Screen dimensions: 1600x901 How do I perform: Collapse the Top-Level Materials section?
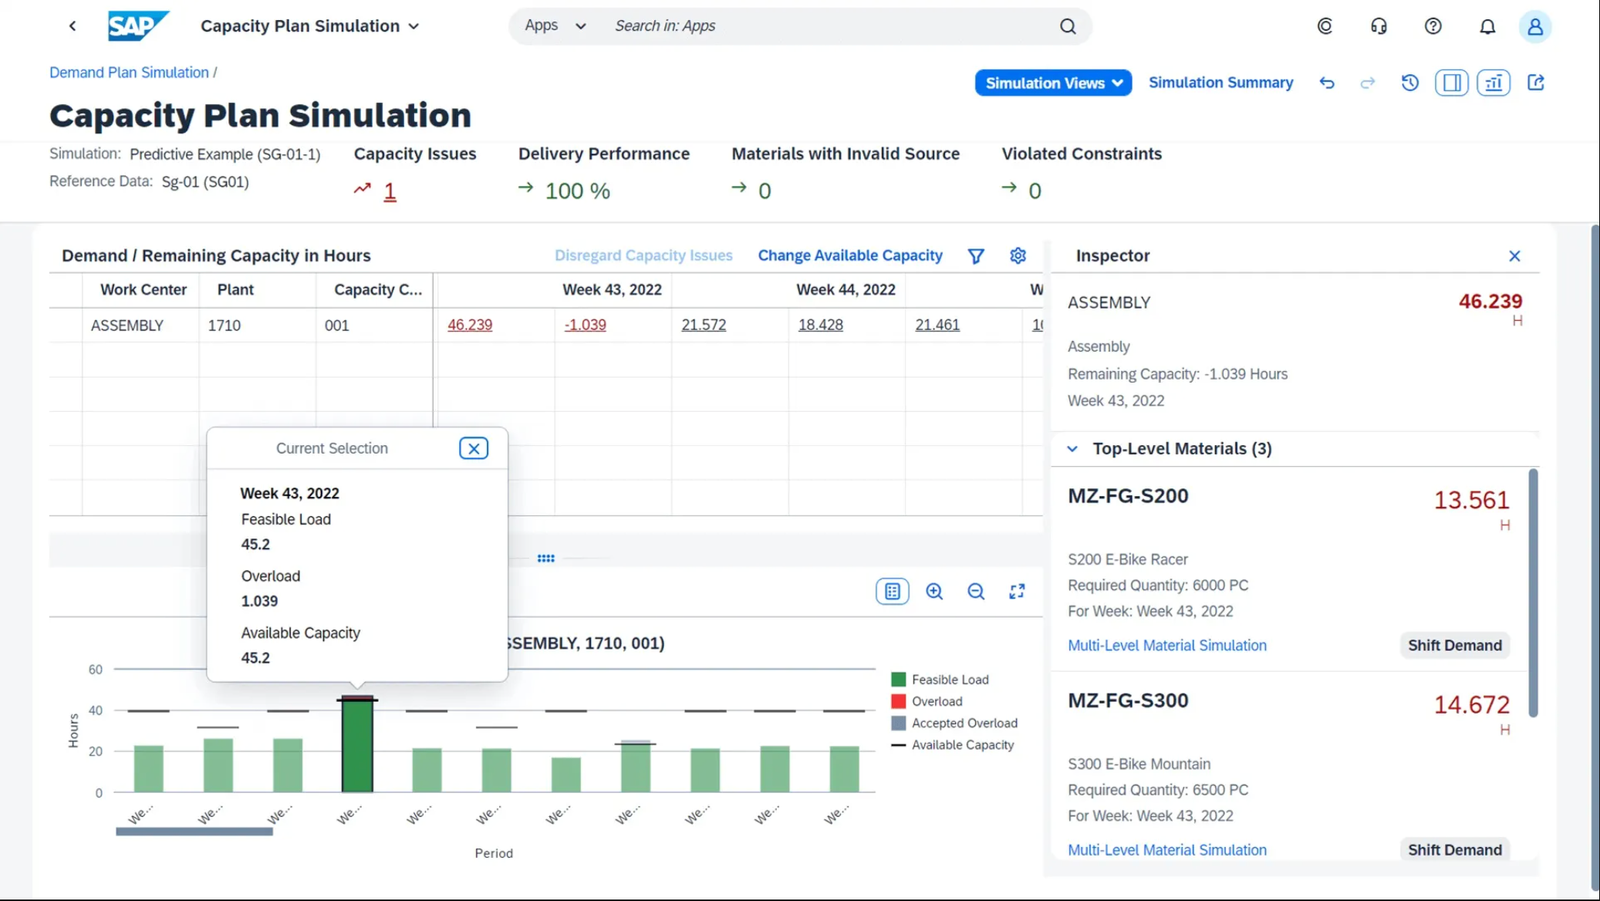[1072, 449]
